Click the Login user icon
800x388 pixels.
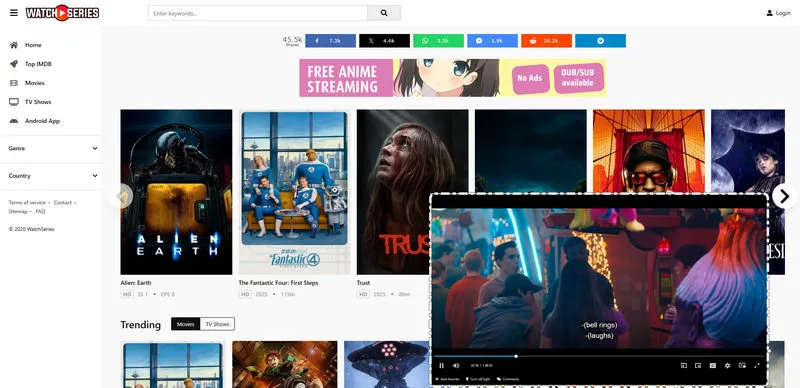pos(769,13)
